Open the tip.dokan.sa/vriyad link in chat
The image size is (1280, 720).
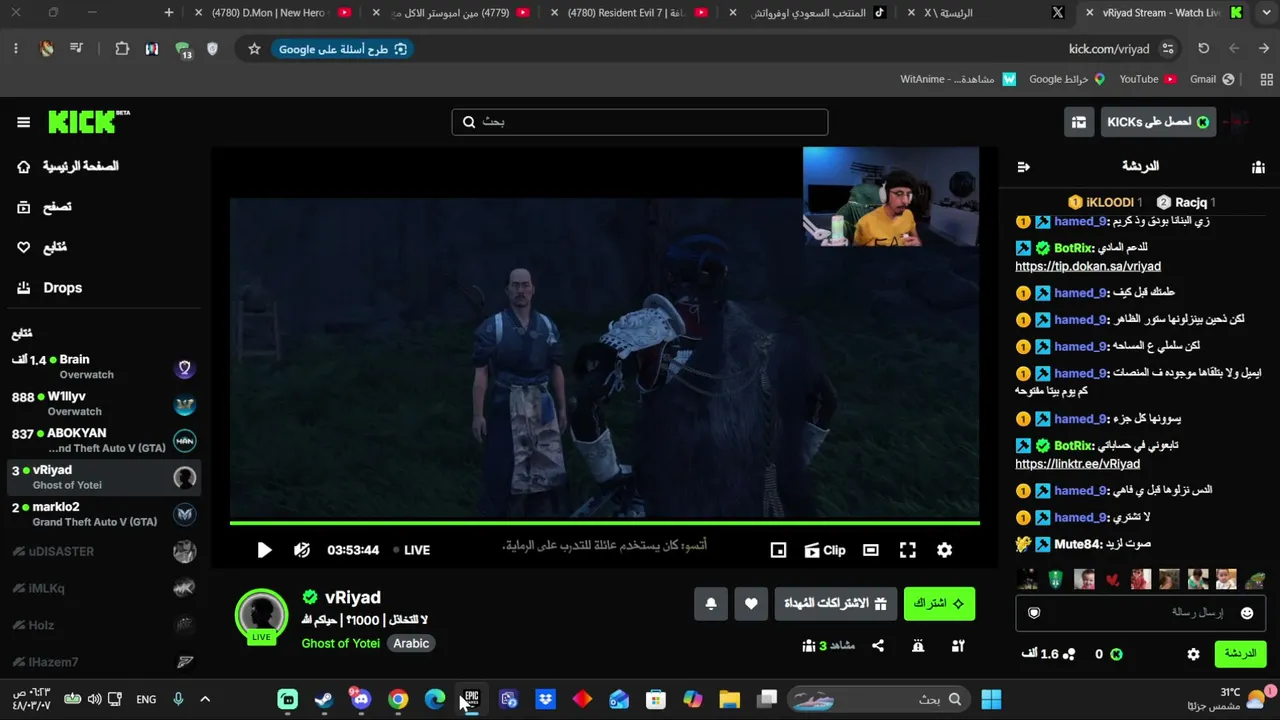pyautogui.click(x=1088, y=267)
